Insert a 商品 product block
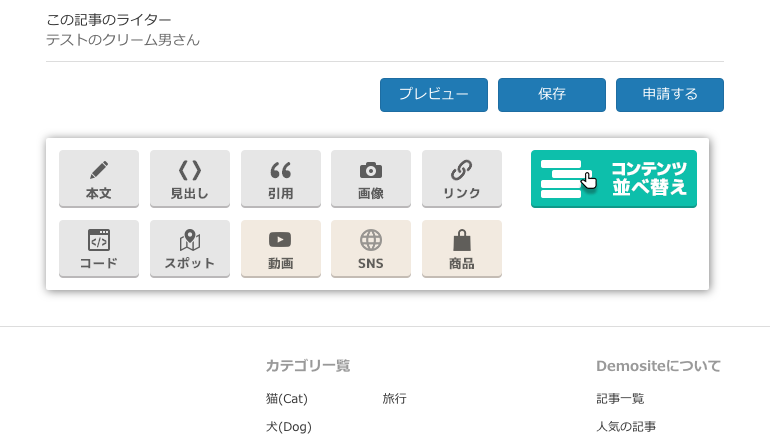 coord(462,249)
